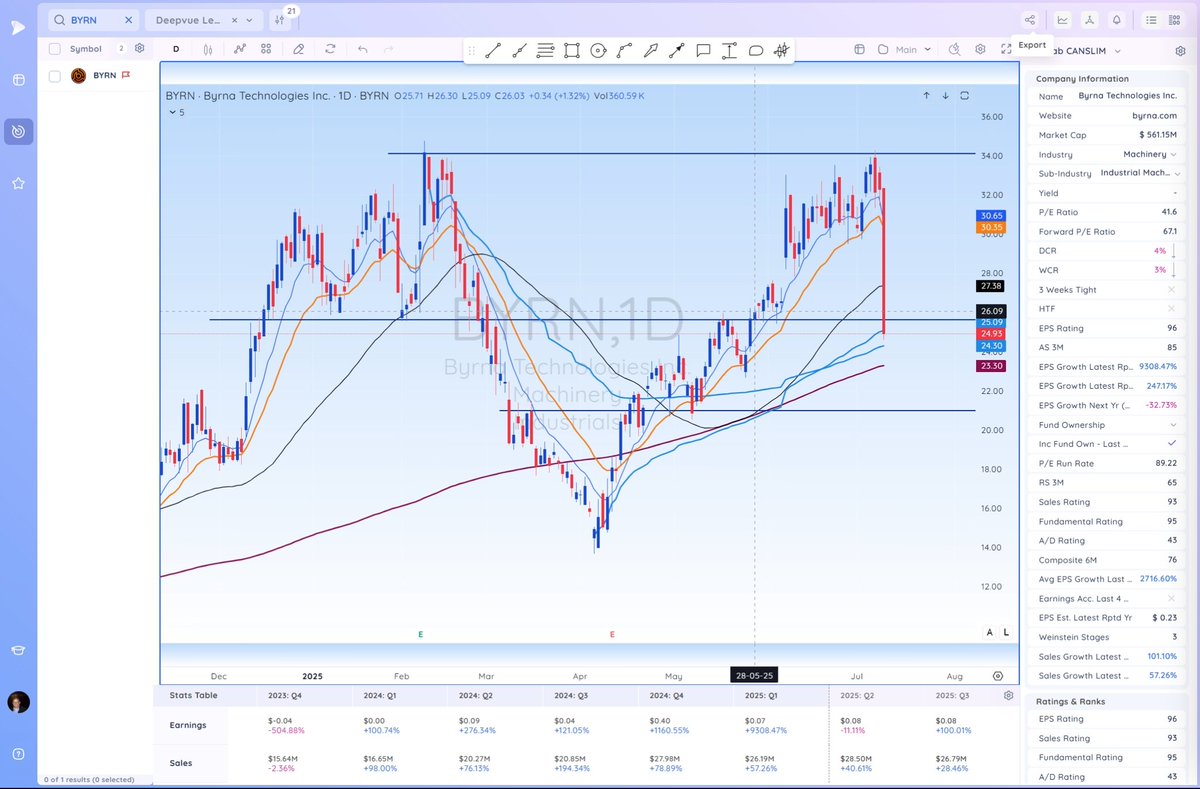Click the alerts bell icon
This screenshot has width=1200, height=789.
point(1116,19)
